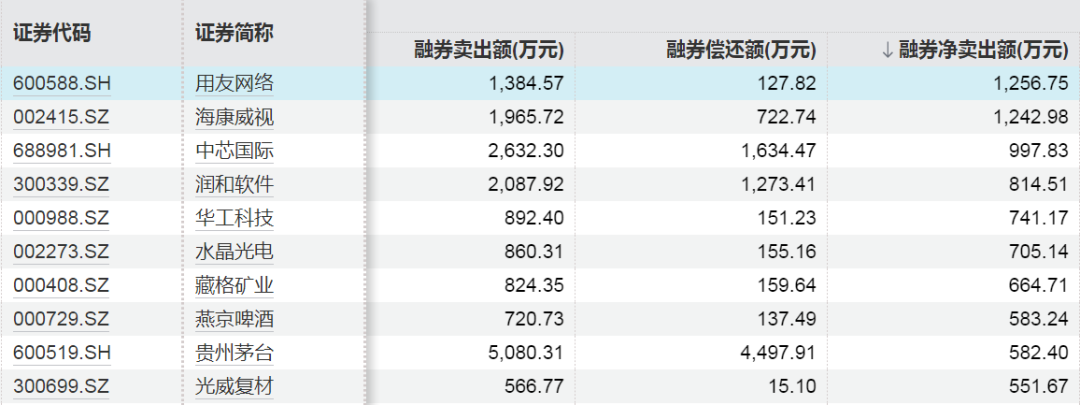Screen dimensions: 1080x405
Task: Select net sell value 551.67
Action: point(1039,386)
